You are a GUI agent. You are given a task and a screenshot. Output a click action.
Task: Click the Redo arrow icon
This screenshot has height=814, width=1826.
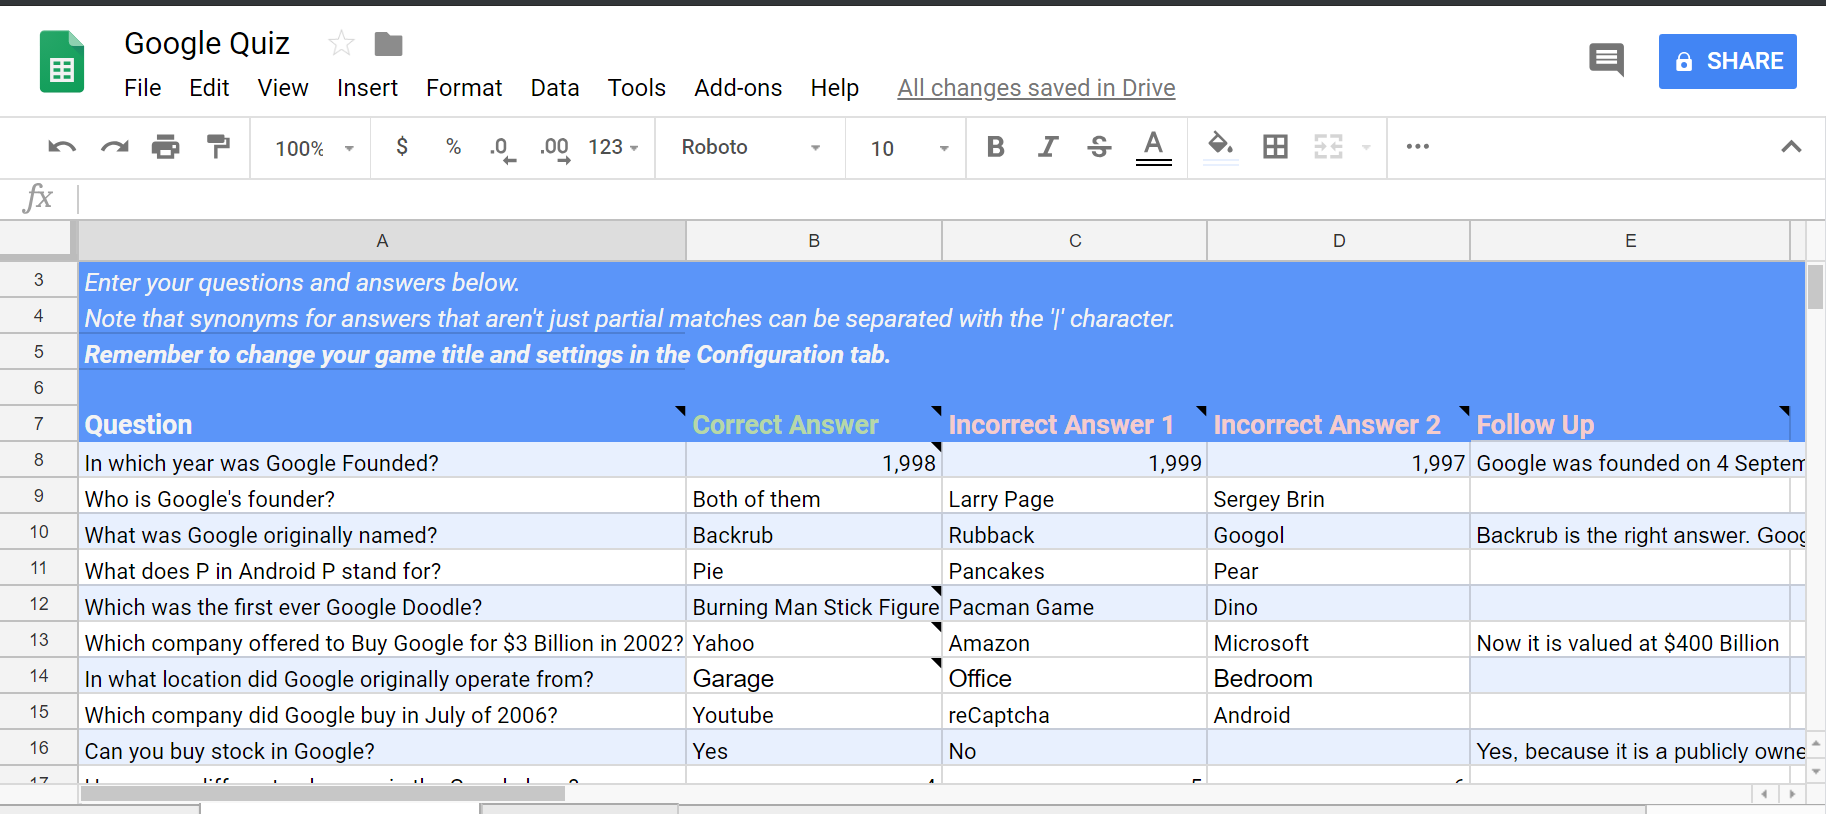pos(115,147)
